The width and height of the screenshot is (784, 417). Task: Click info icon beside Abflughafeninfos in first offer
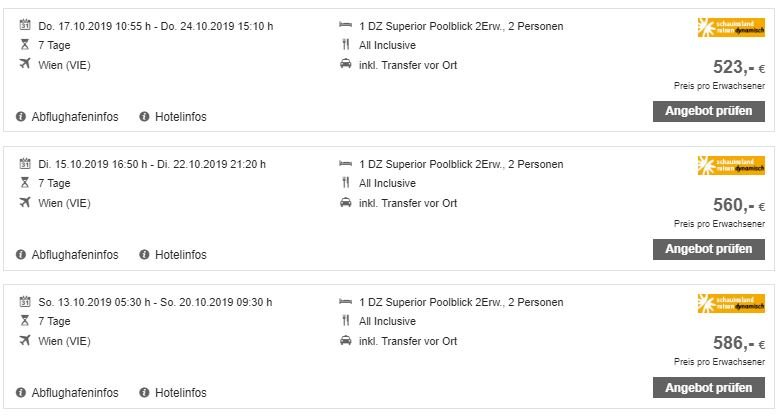point(20,116)
